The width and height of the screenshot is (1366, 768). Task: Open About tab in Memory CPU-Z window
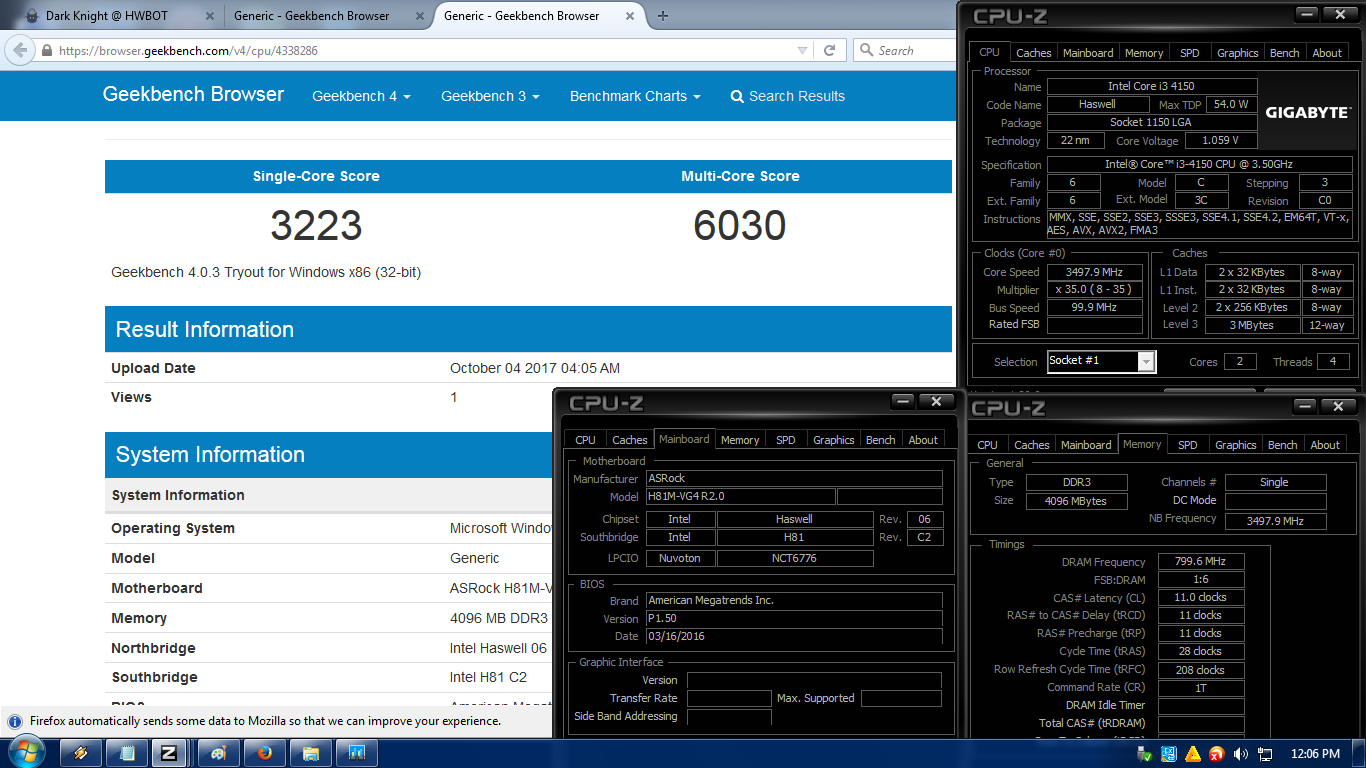click(1326, 445)
